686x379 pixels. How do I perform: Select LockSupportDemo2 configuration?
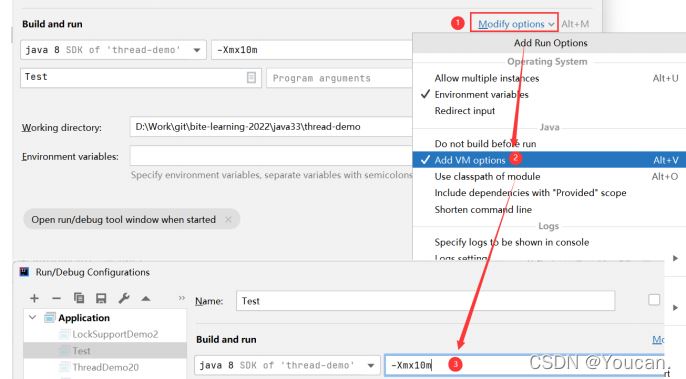coord(115,334)
